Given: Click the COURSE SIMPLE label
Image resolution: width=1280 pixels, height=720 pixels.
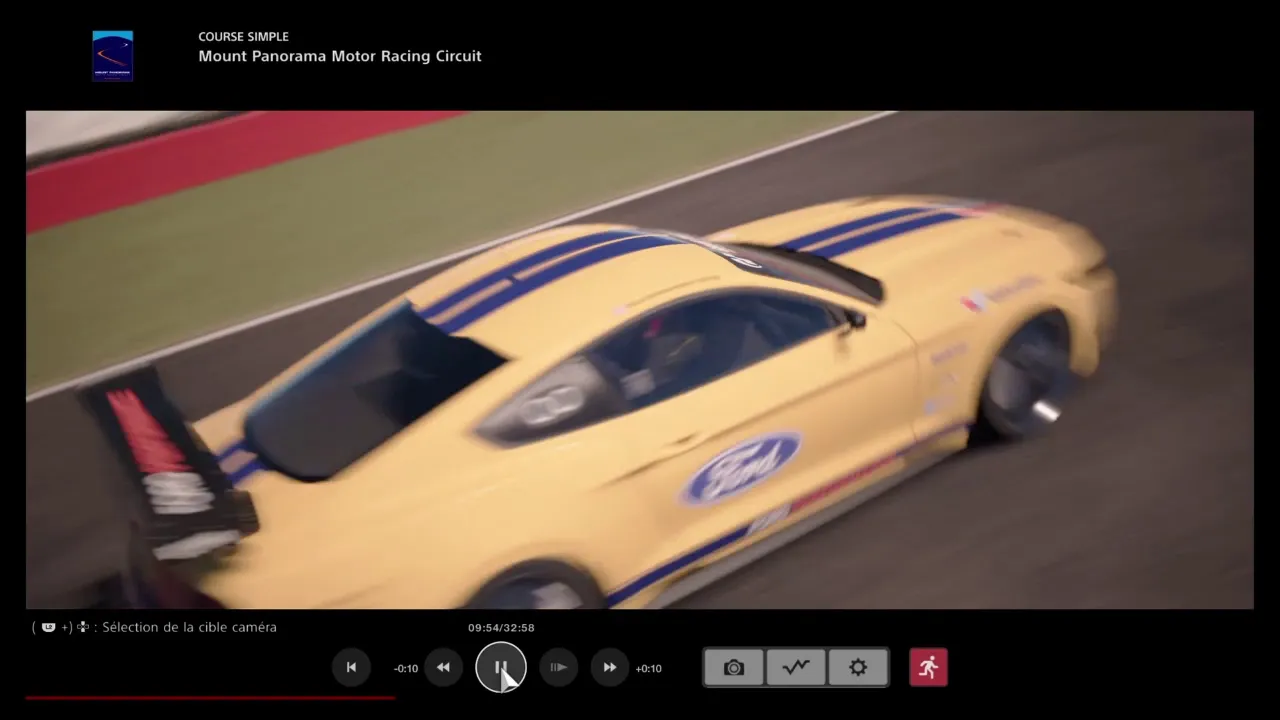Looking at the screenshot, I should (243, 37).
